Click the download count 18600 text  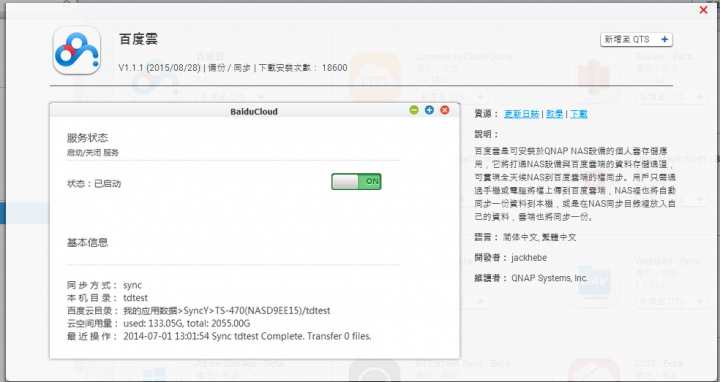(x=334, y=68)
